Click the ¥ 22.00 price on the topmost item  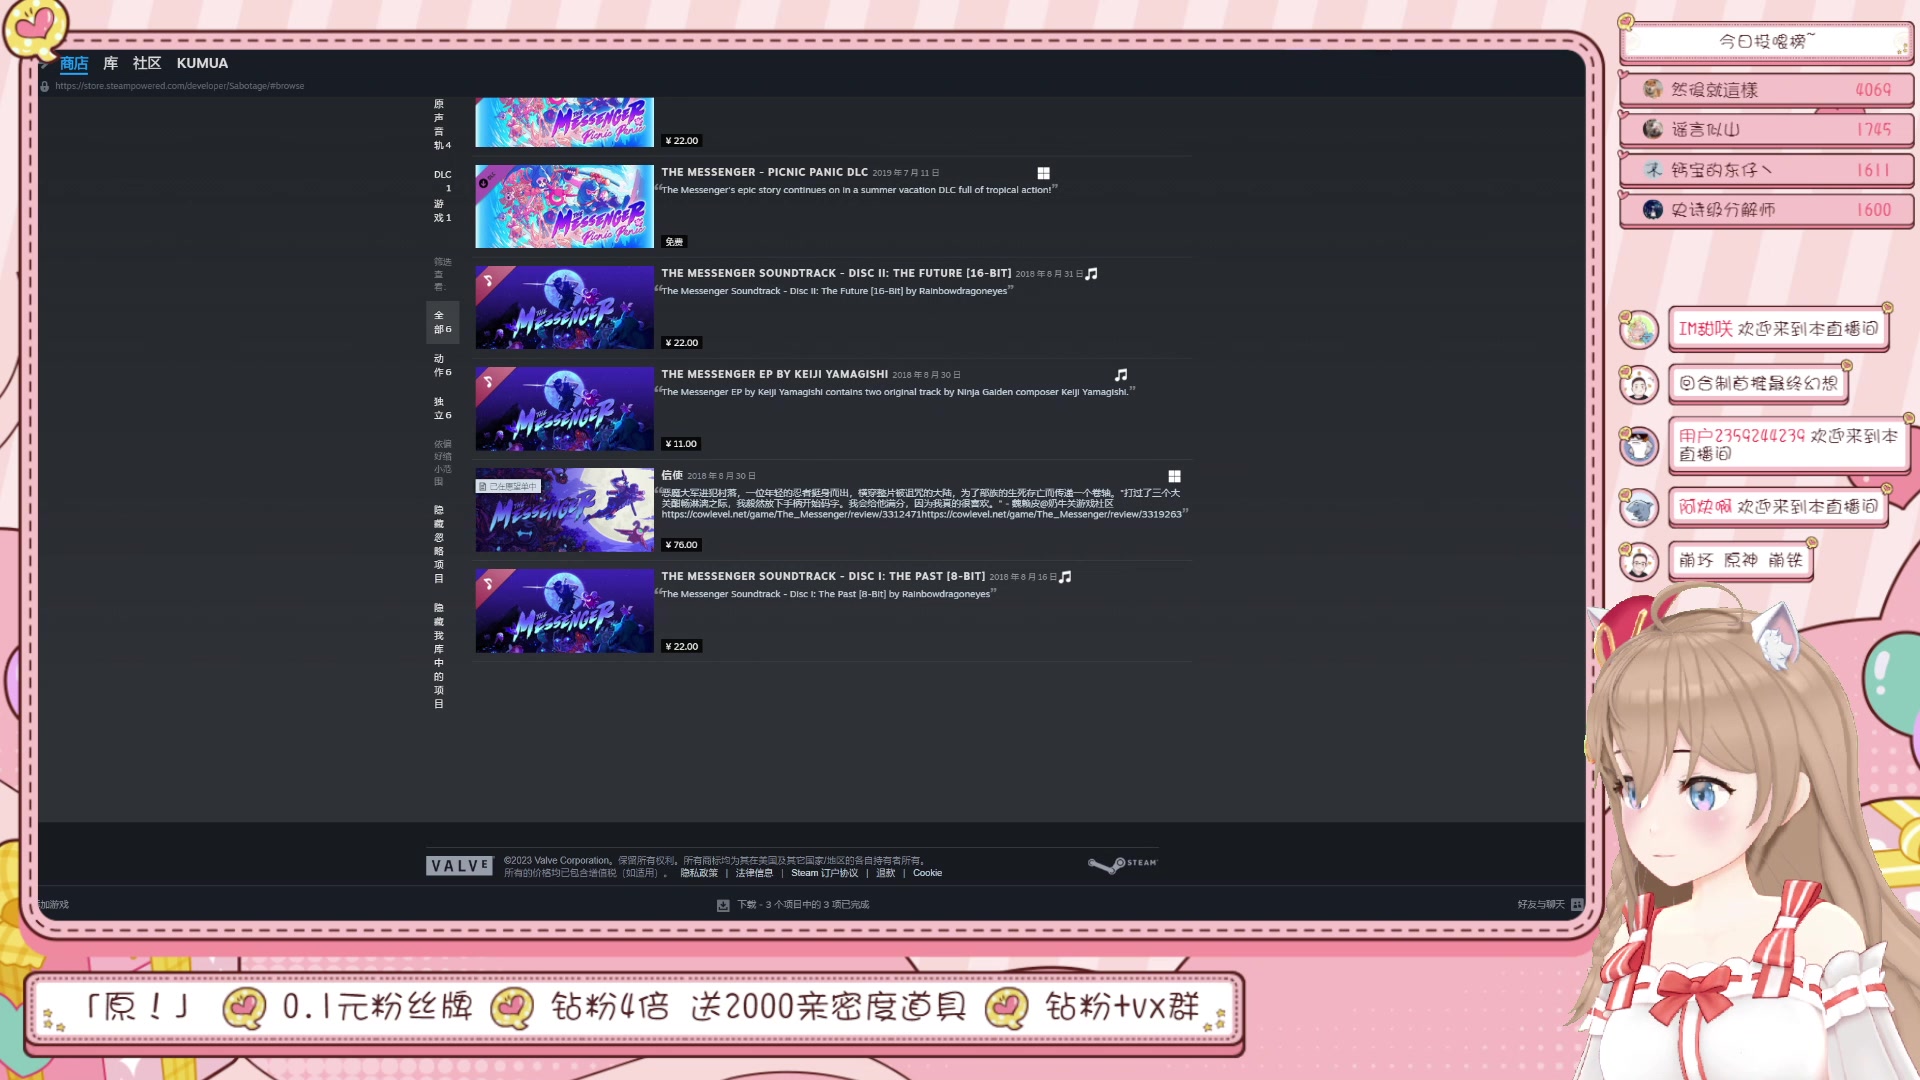coord(682,141)
